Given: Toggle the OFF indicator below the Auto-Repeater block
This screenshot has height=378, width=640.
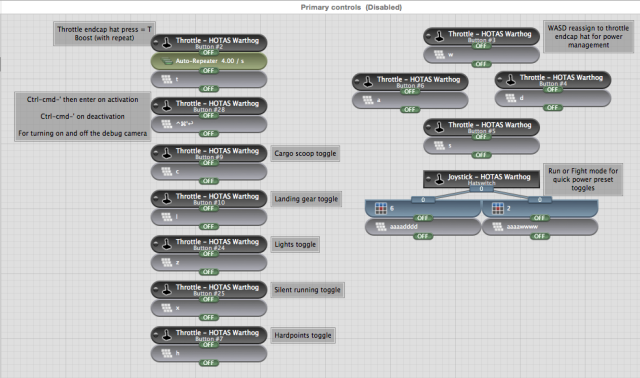Looking at the screenshot, I should [209, 71].
